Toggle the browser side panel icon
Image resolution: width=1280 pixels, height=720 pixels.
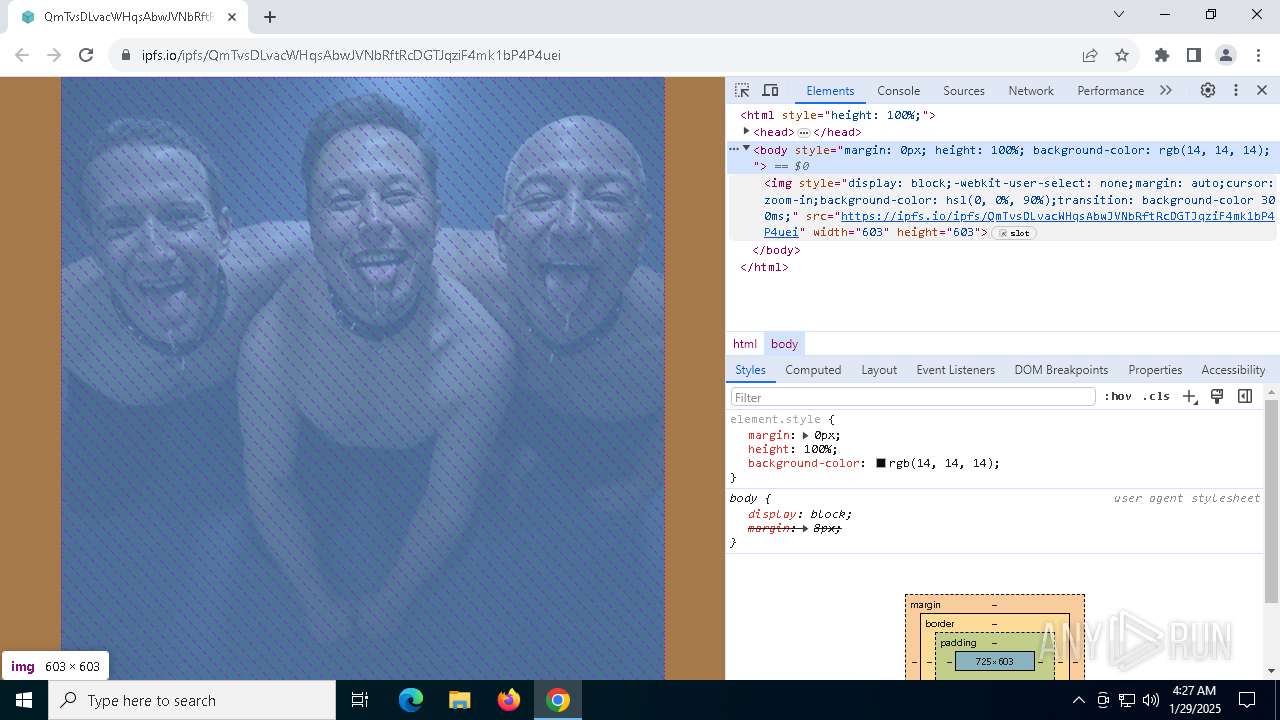click(x=1193, y=55)
